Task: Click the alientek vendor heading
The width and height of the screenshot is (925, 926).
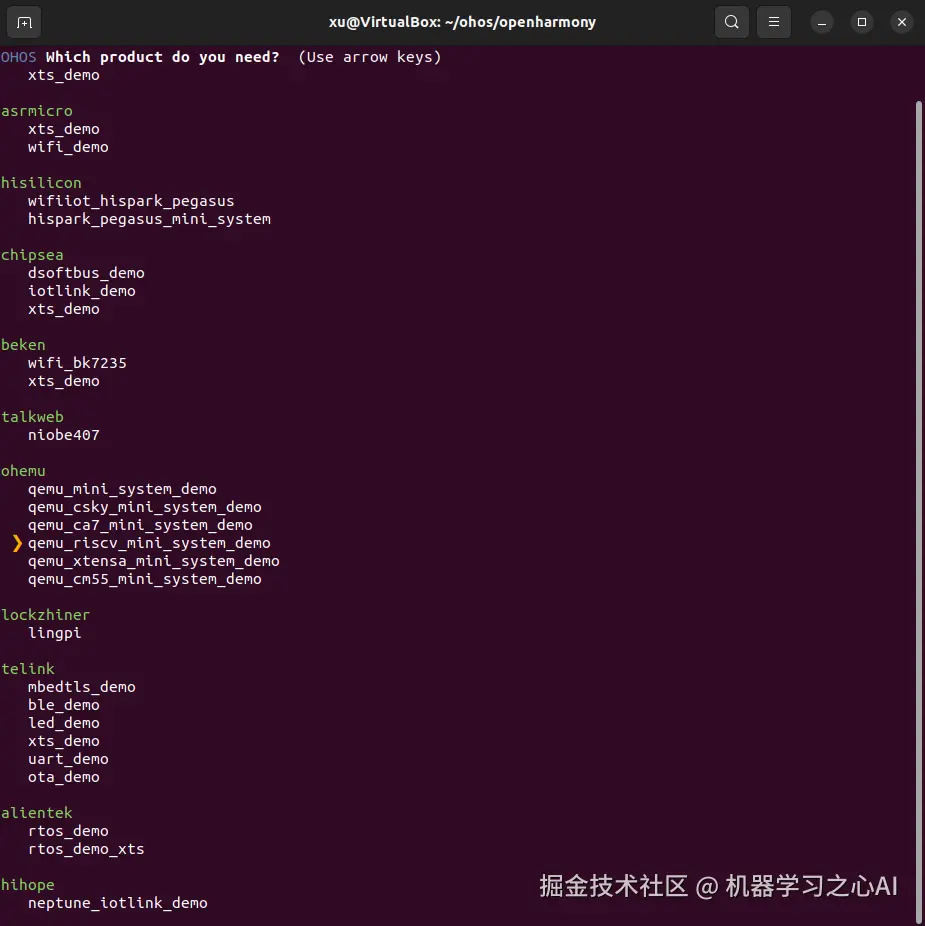Action: (x=37, y=813)
